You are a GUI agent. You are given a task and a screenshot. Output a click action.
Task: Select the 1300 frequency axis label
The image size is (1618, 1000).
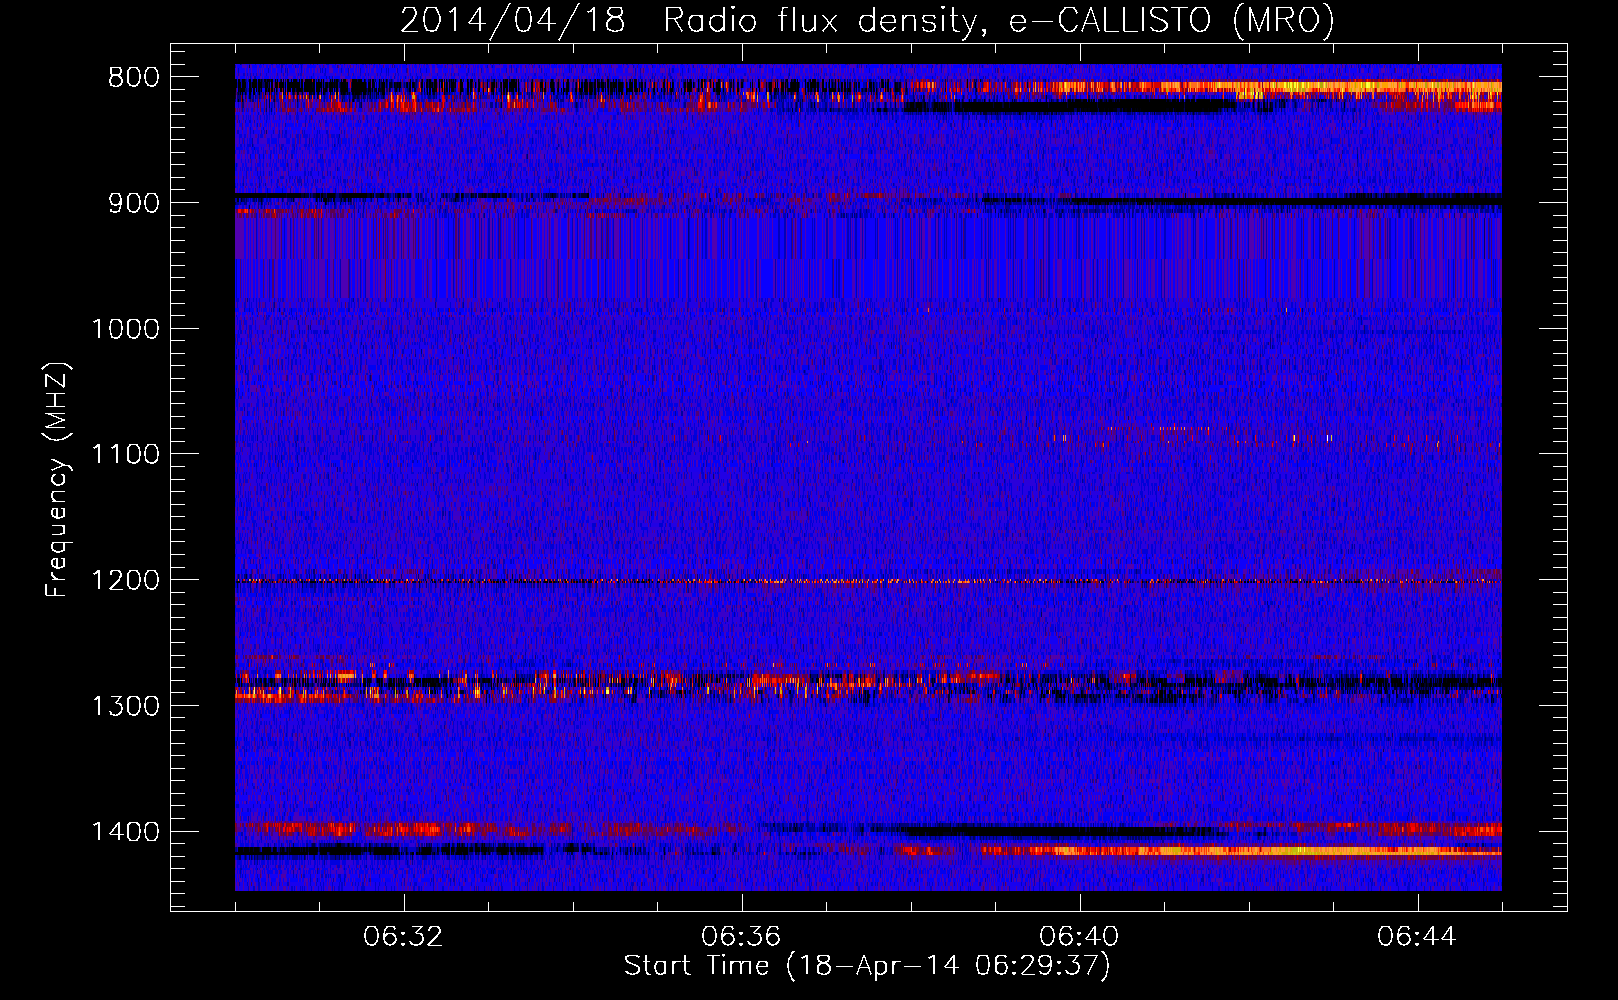pos(125,706)
